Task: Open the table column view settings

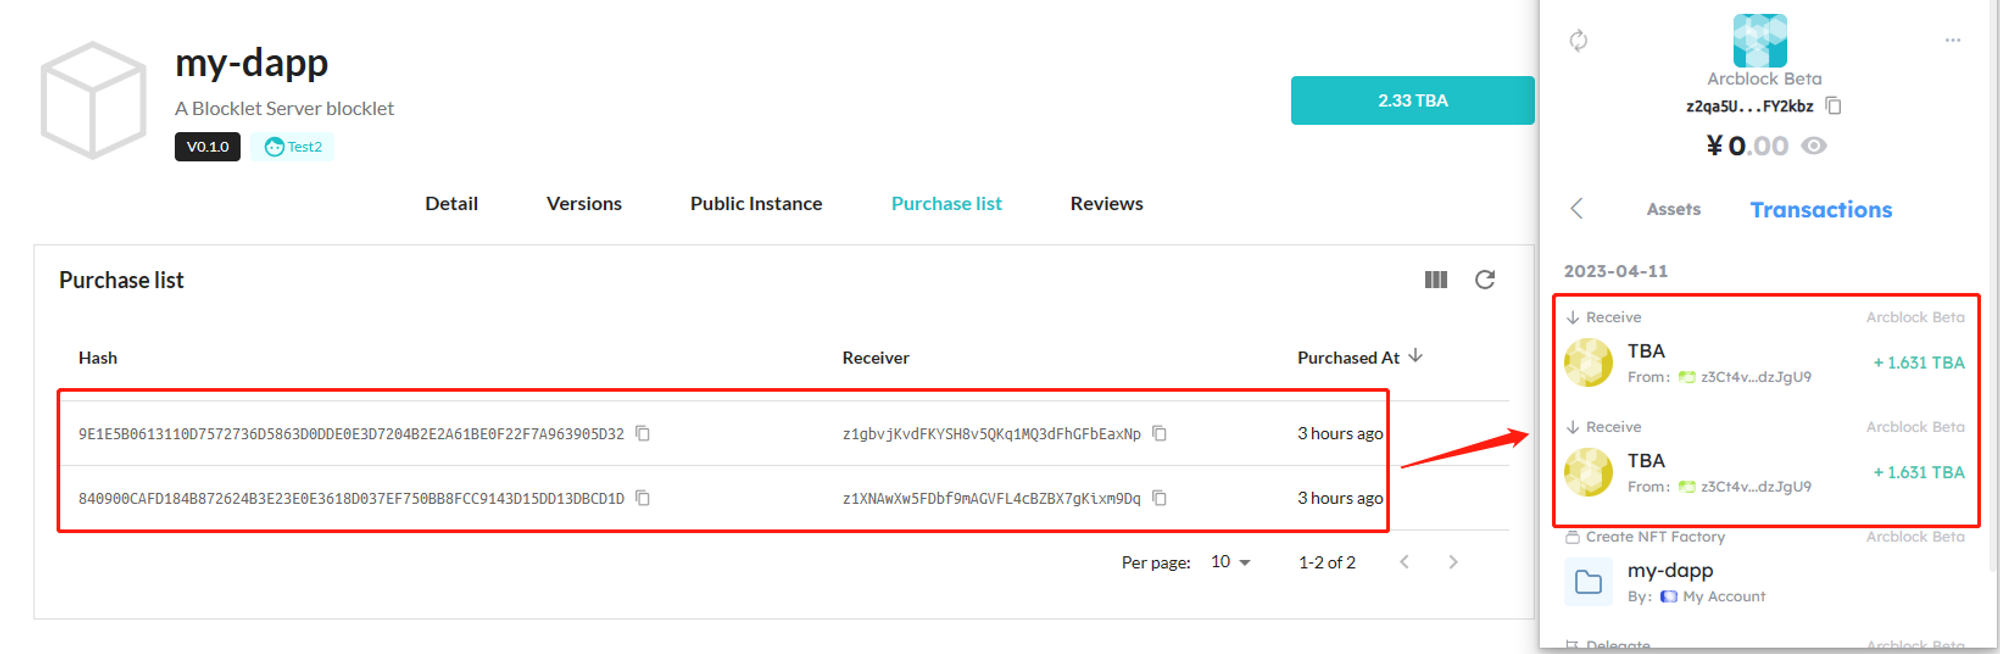Action: coord(1436,280)
